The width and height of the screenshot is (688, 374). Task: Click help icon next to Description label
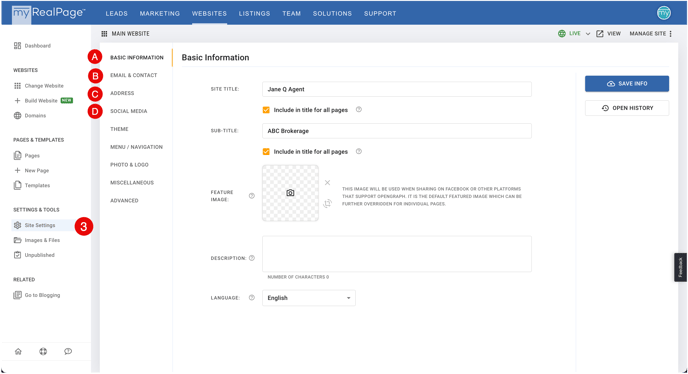point(252,258)
